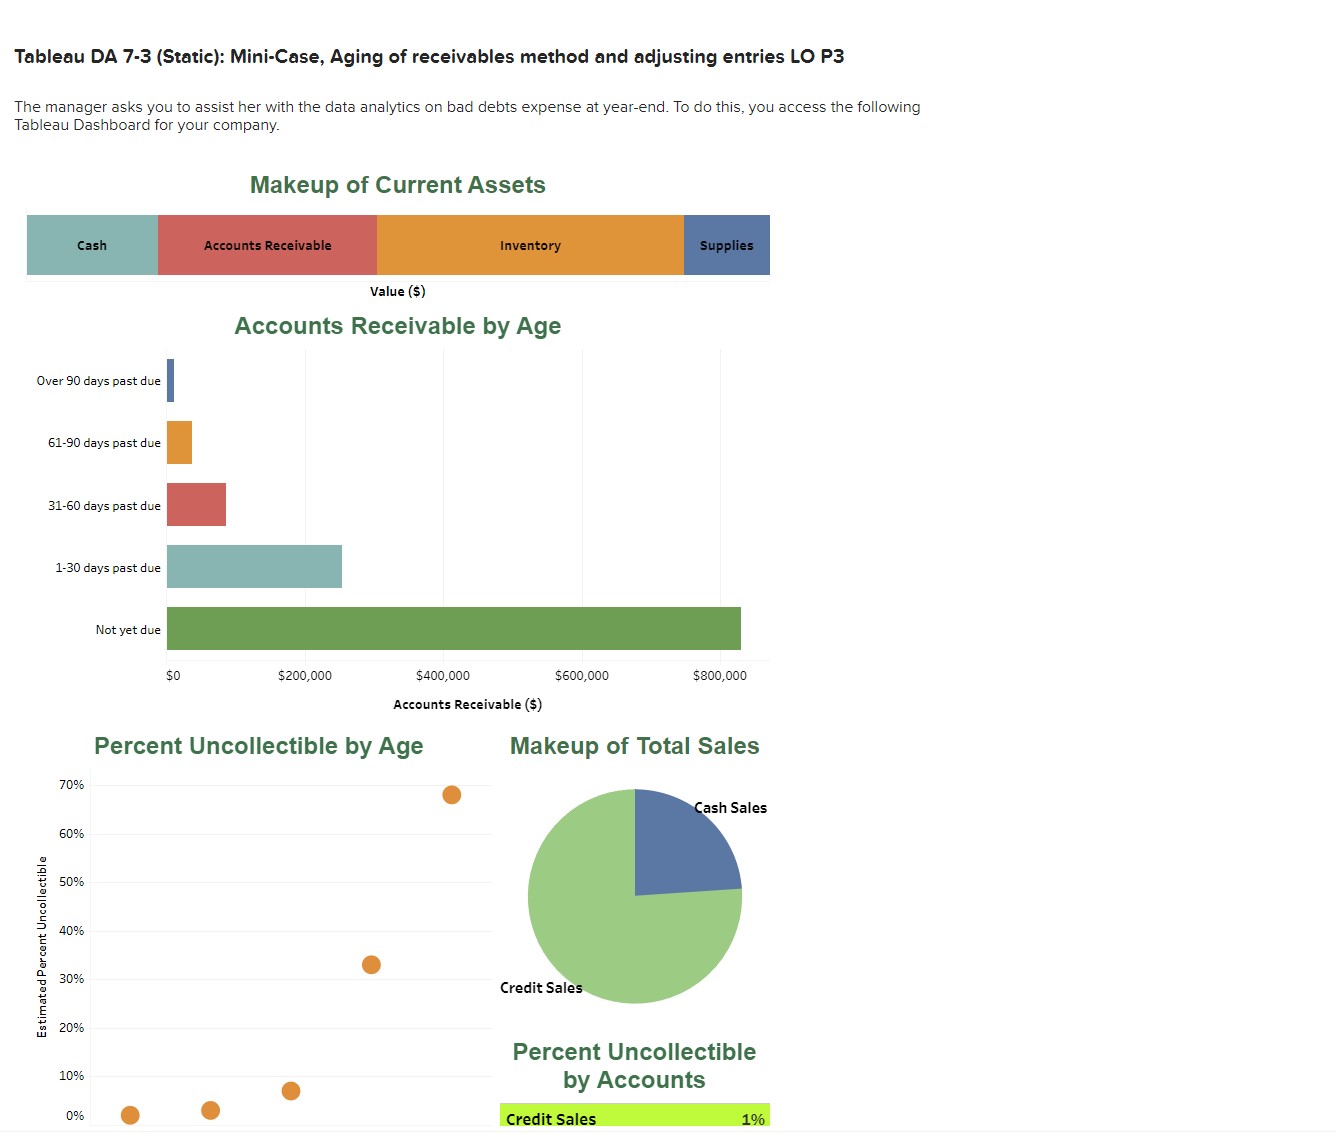Click the Inventory segment of the current assets bar
This screenshot has height=1135, width=1336.
pos(530,245)
